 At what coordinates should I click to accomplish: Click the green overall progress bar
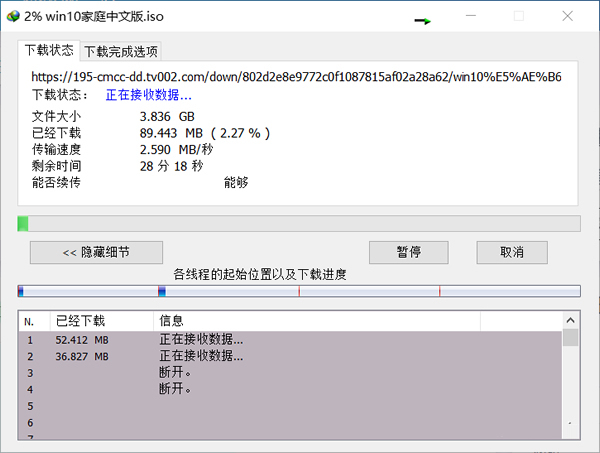[x=299, y=223]
